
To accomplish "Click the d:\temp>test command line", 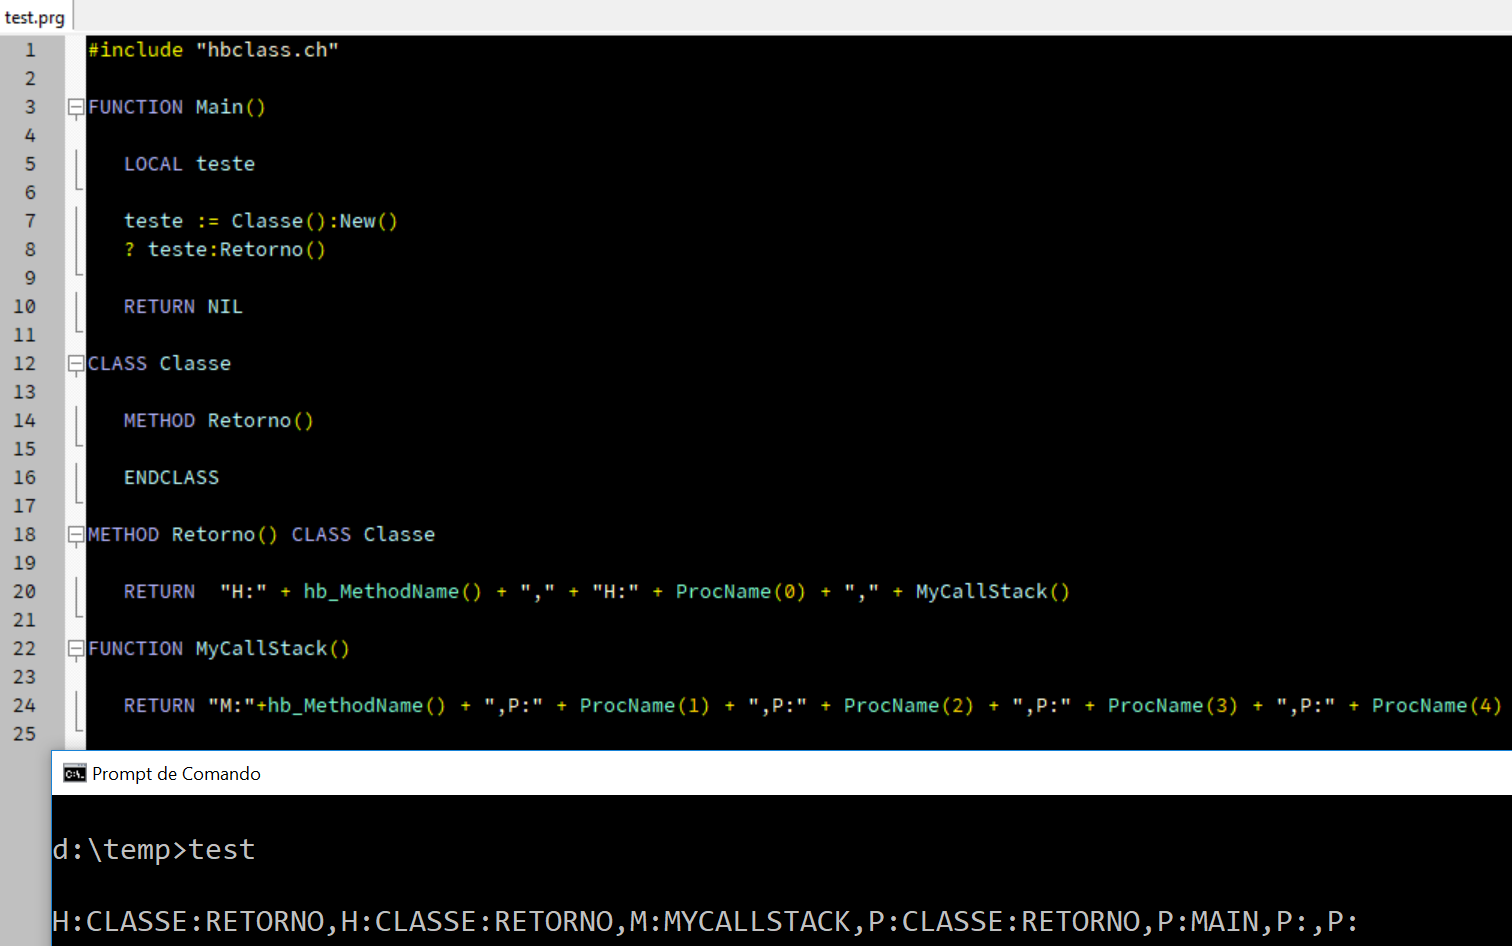I will [x=154, y=850].
